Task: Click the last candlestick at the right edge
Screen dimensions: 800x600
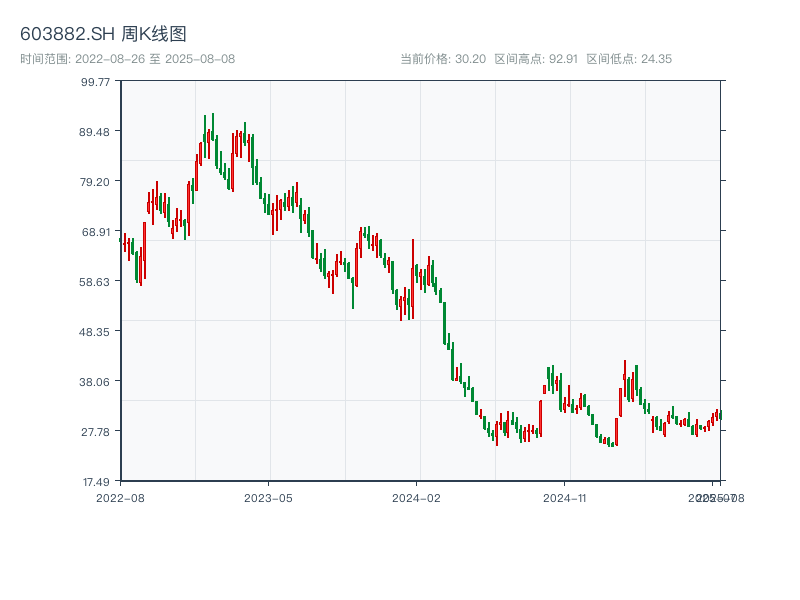Action: pyautogui.click(x=719, y=415)
